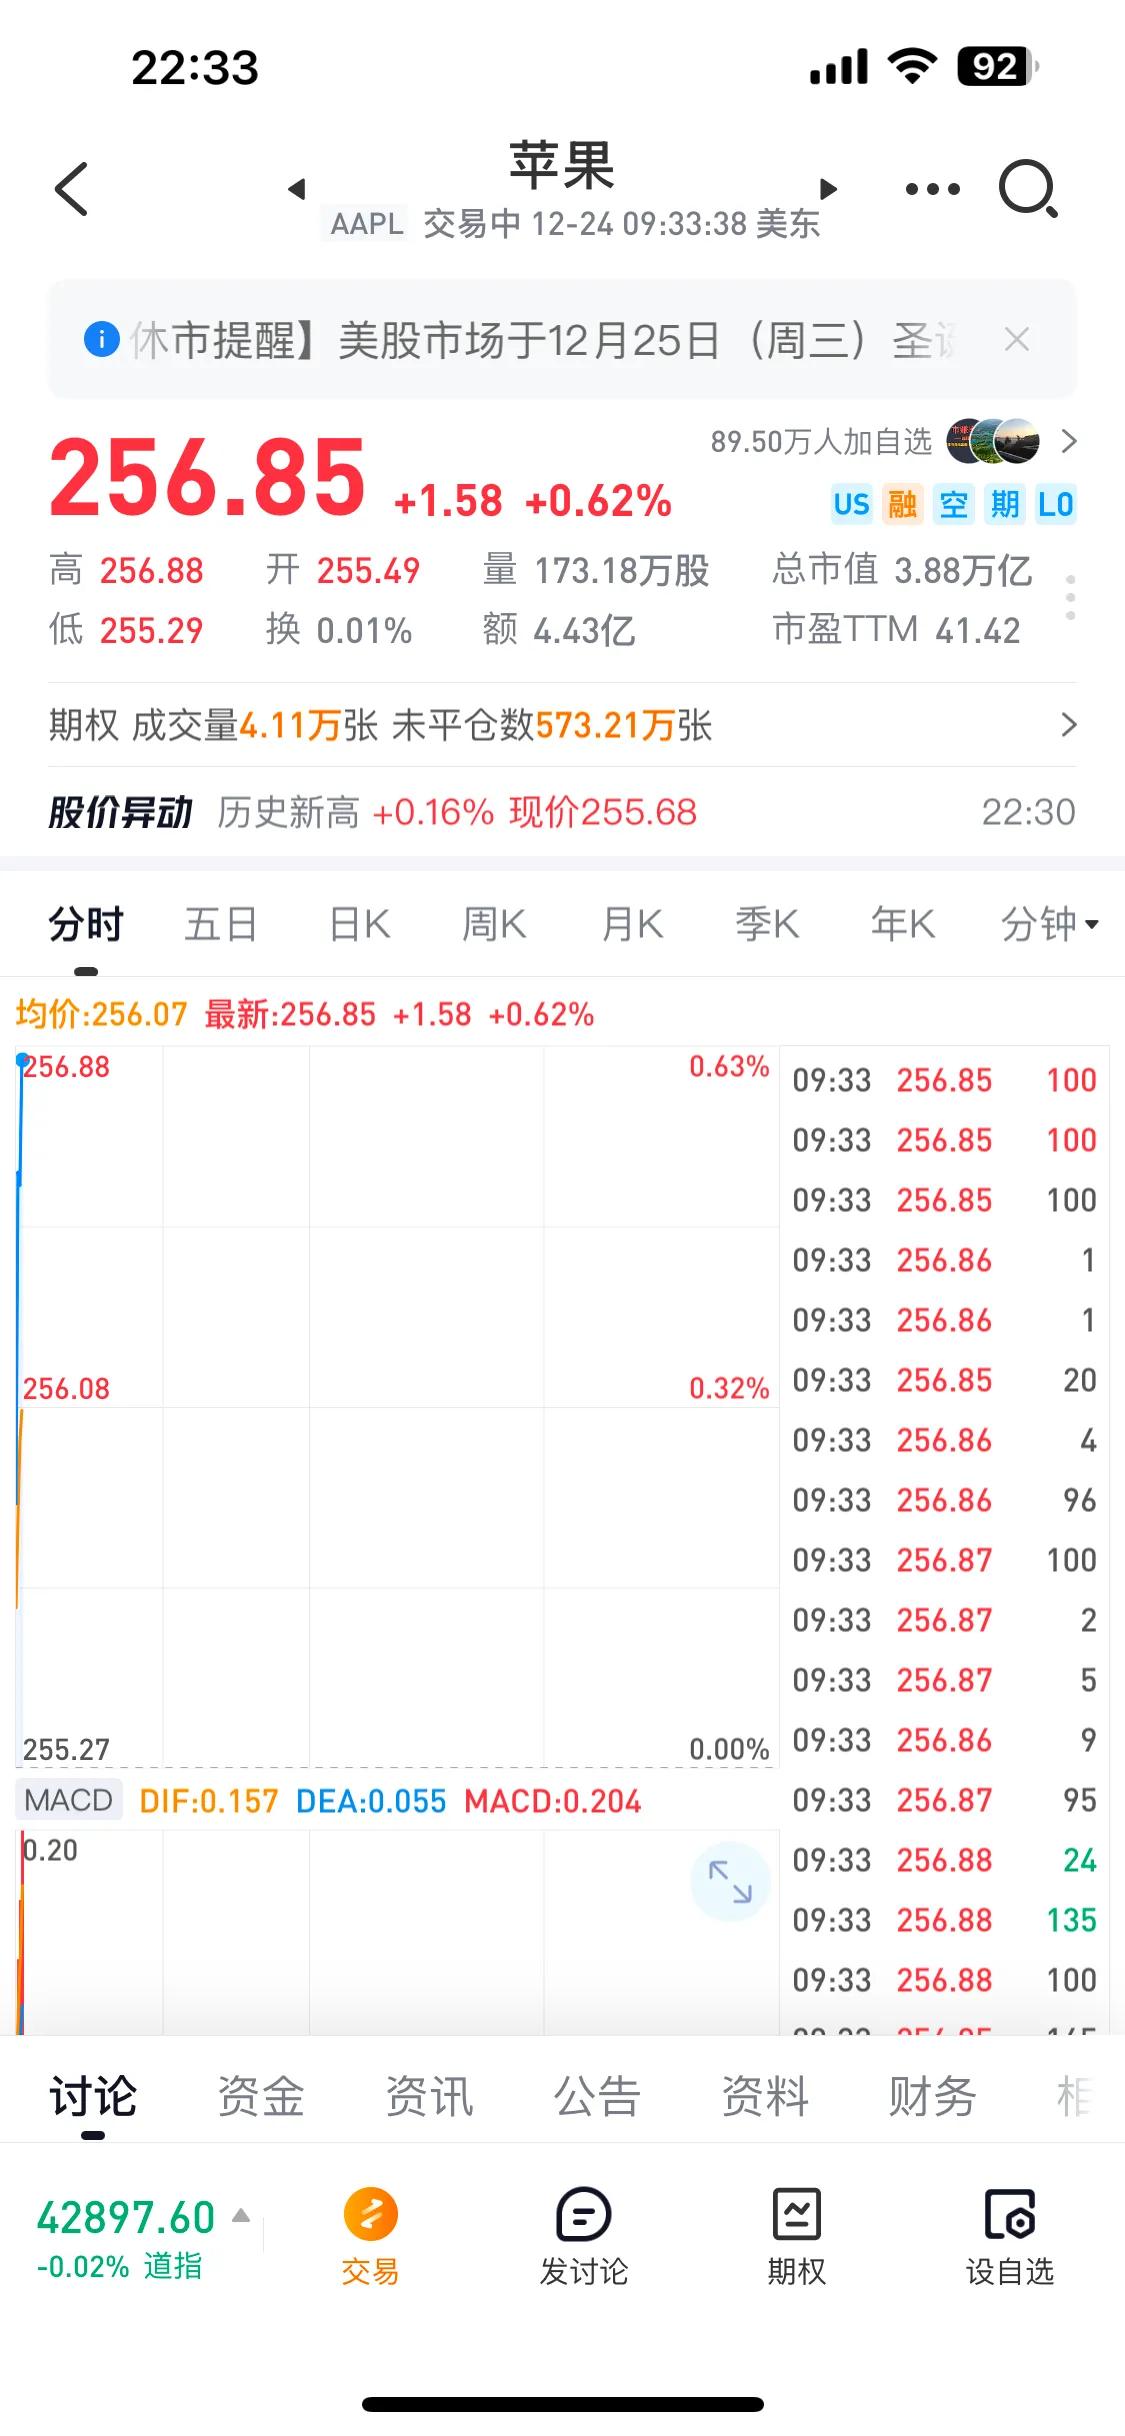Open the 分钟 interval dropdown
The width and height of the screenshot is (1125, 2436).
point(1050,924)
